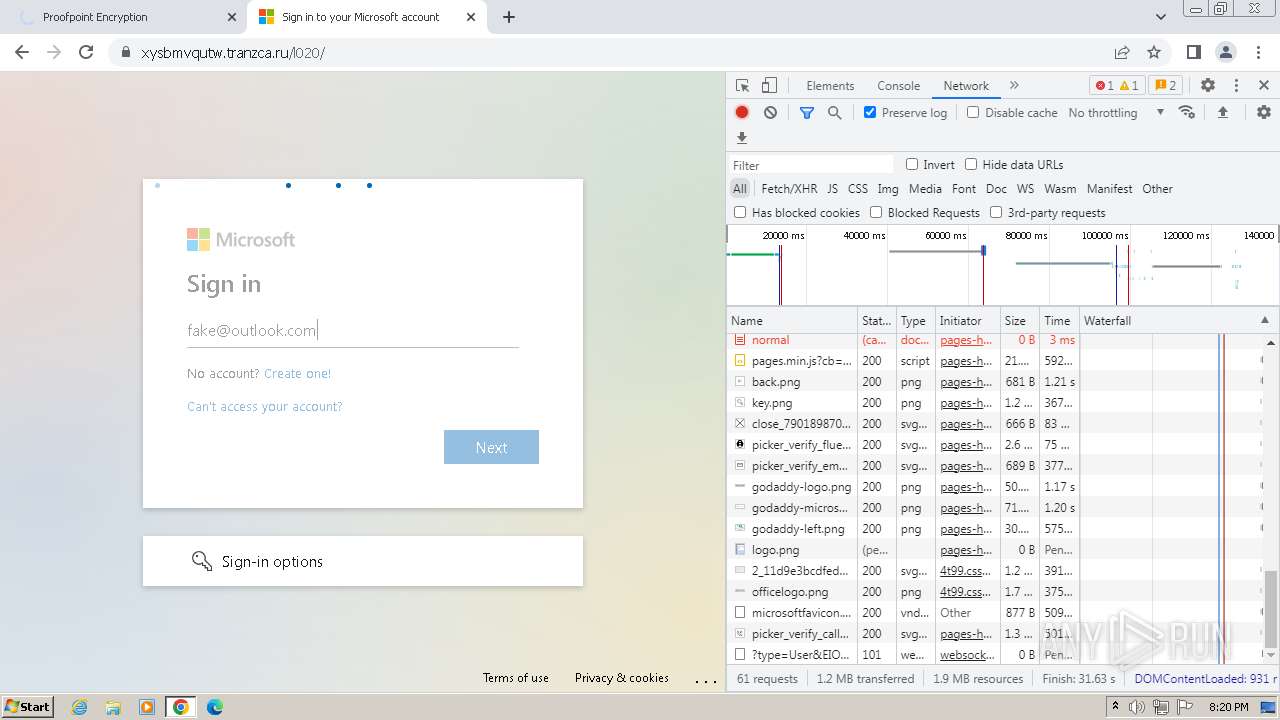Click the email sign-in input field
The height and width of the screenshot is (720, 1280).
click(x=353, y=330)
